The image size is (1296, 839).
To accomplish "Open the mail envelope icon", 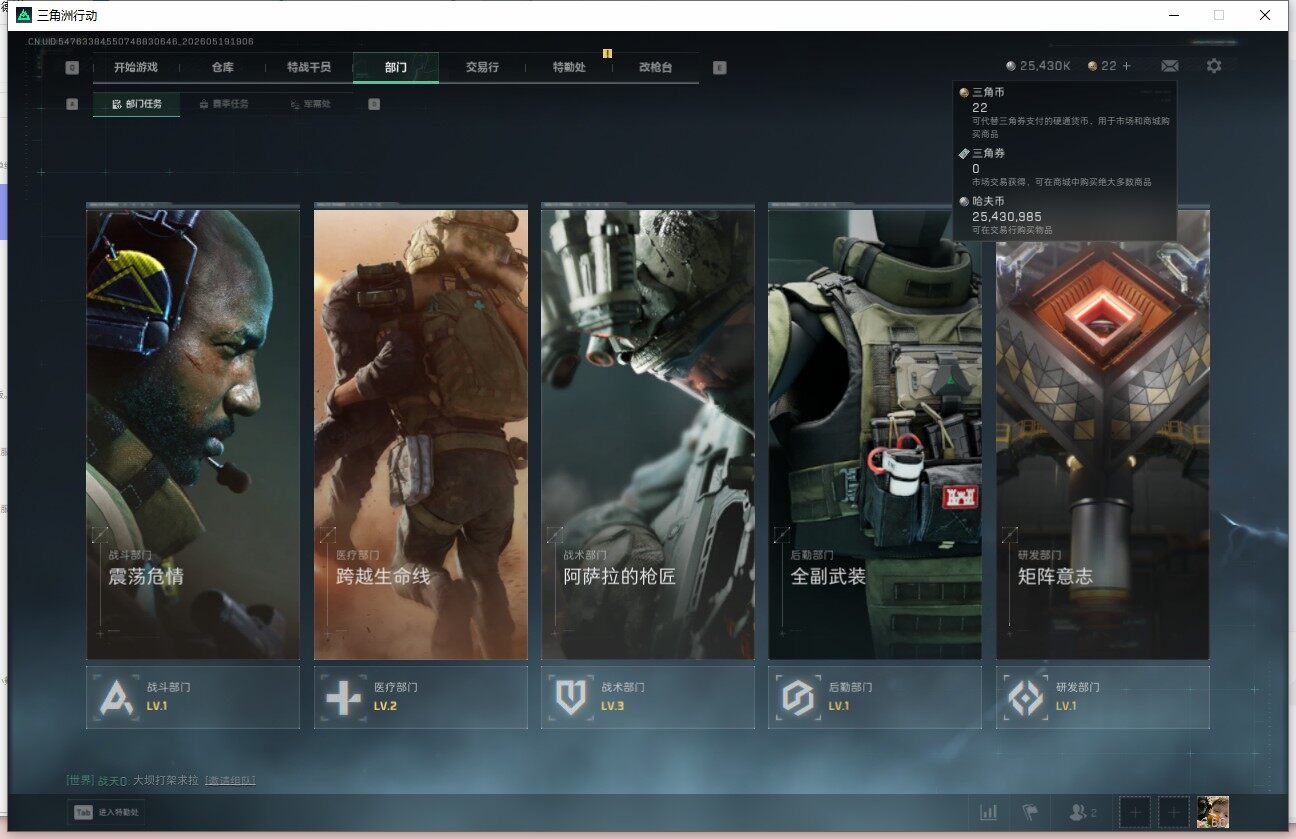I will point(1169,66).
